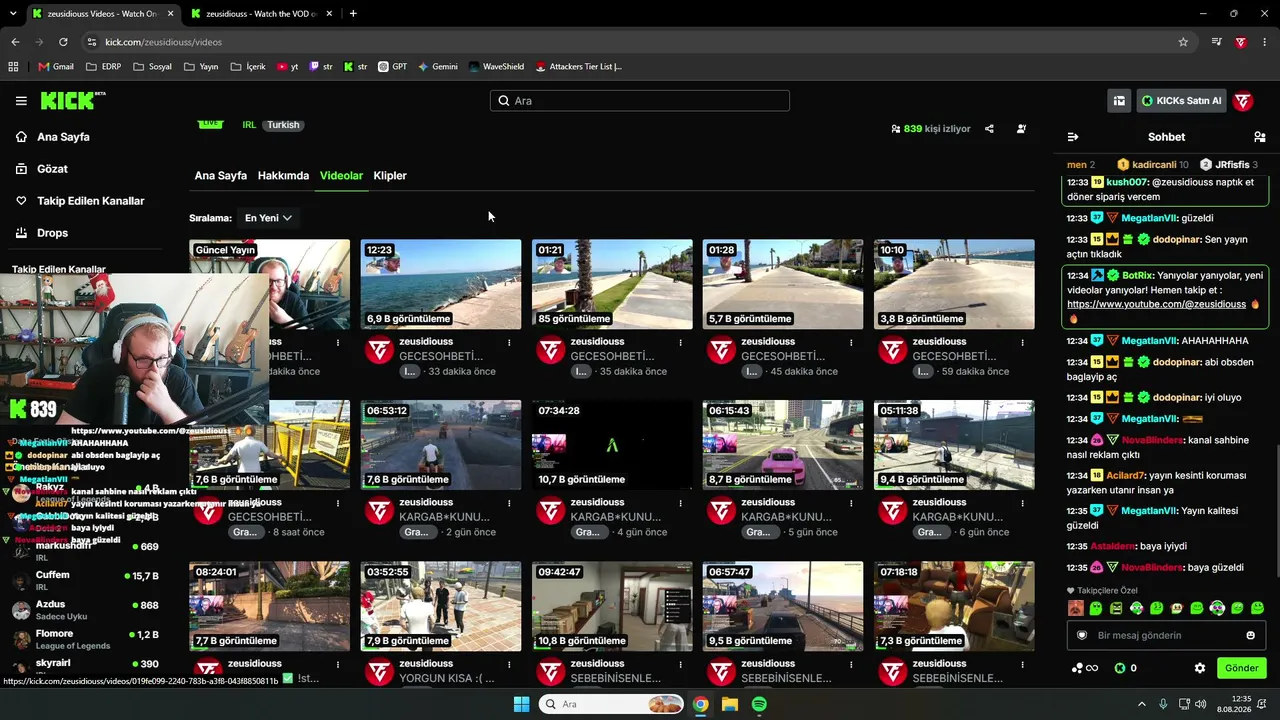Screen dimensions: 1280x720
Task: Open the 07:34:28 video thumbnail
Action: (x=612, y=445)
